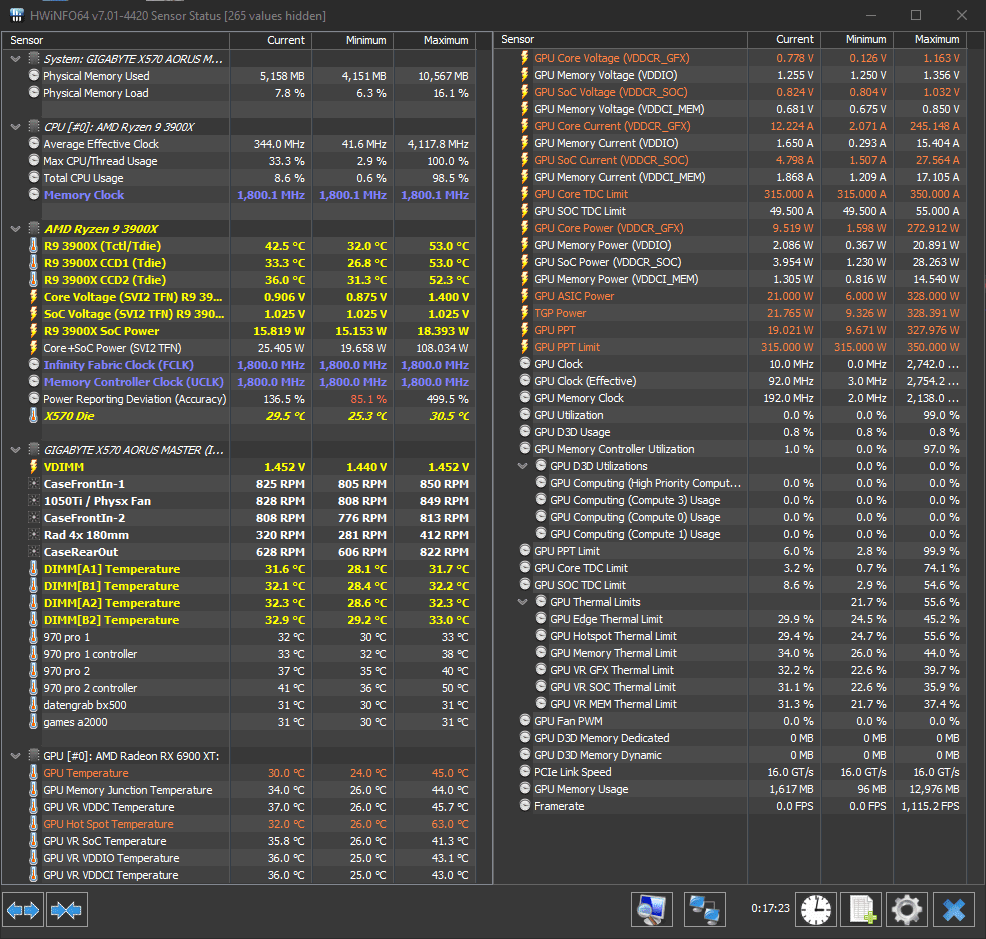Collapse the yellow AMD Ryzen 9 3900X group

[x=16, y=229]
